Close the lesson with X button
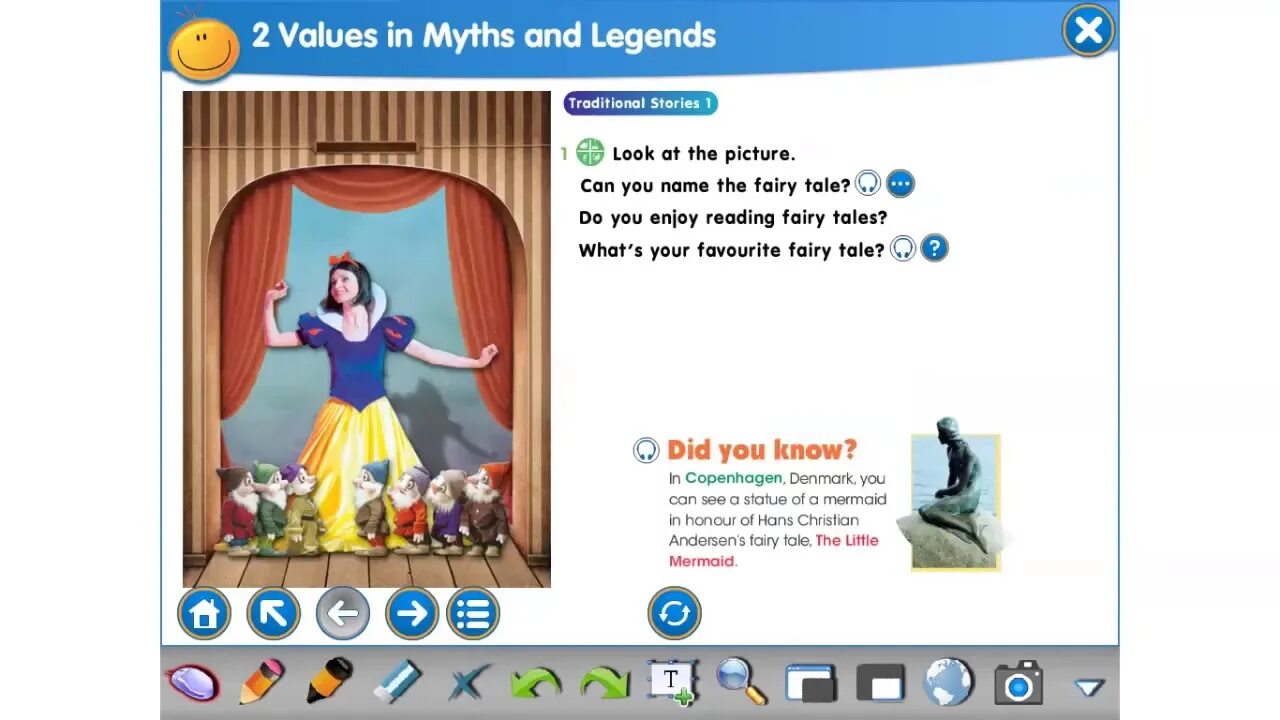This screenshot has width=1280, height=720. pos(1088,30)
